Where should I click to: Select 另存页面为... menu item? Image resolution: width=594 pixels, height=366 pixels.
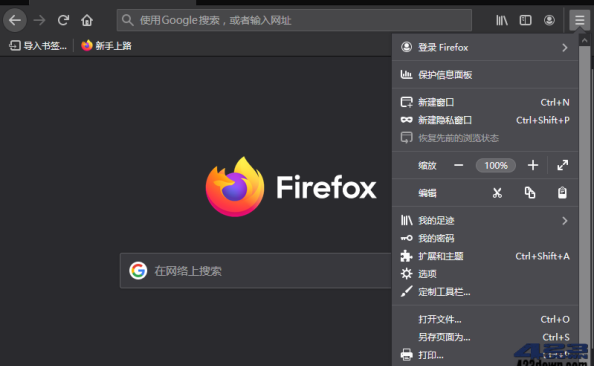(x=485, y=337)
